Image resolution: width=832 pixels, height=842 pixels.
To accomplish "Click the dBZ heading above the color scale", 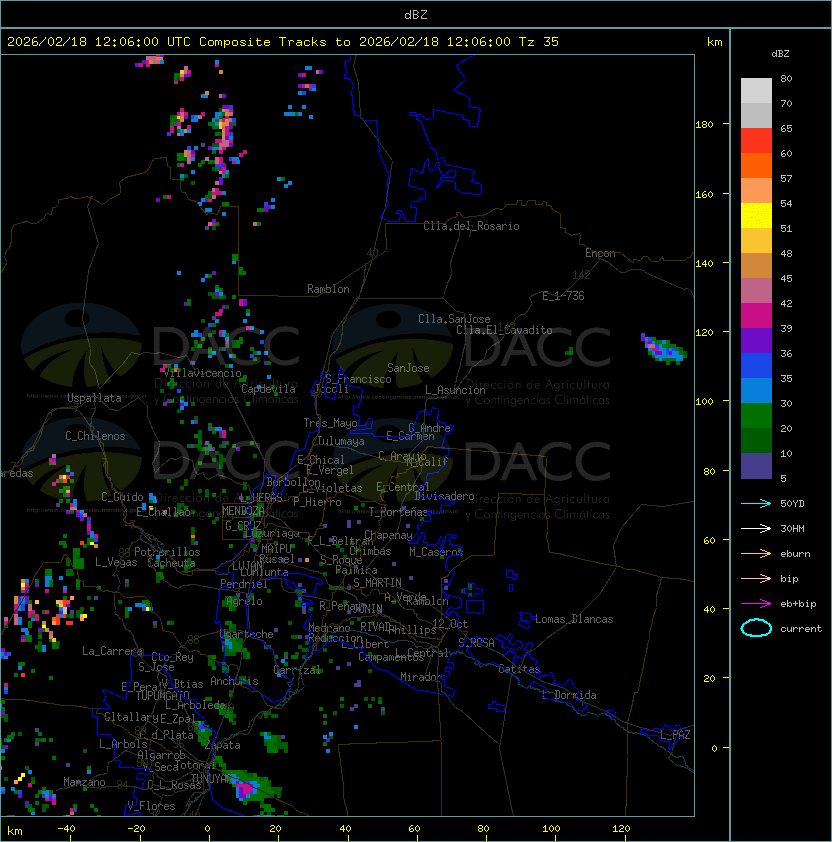I will [x=780, y=54].
